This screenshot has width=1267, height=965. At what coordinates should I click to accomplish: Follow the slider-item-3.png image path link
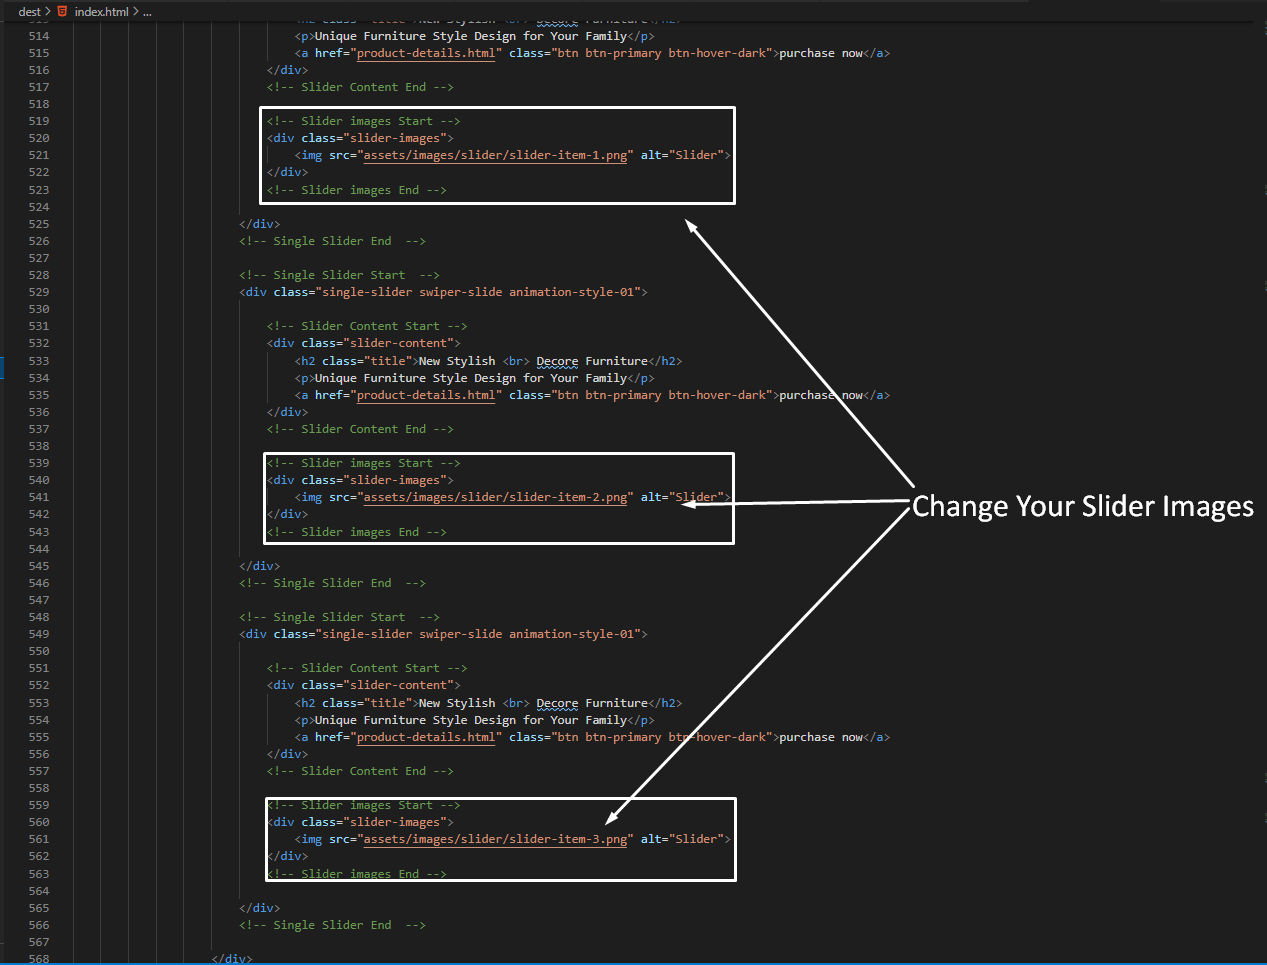pyautogui.click(x=495, y=839)
